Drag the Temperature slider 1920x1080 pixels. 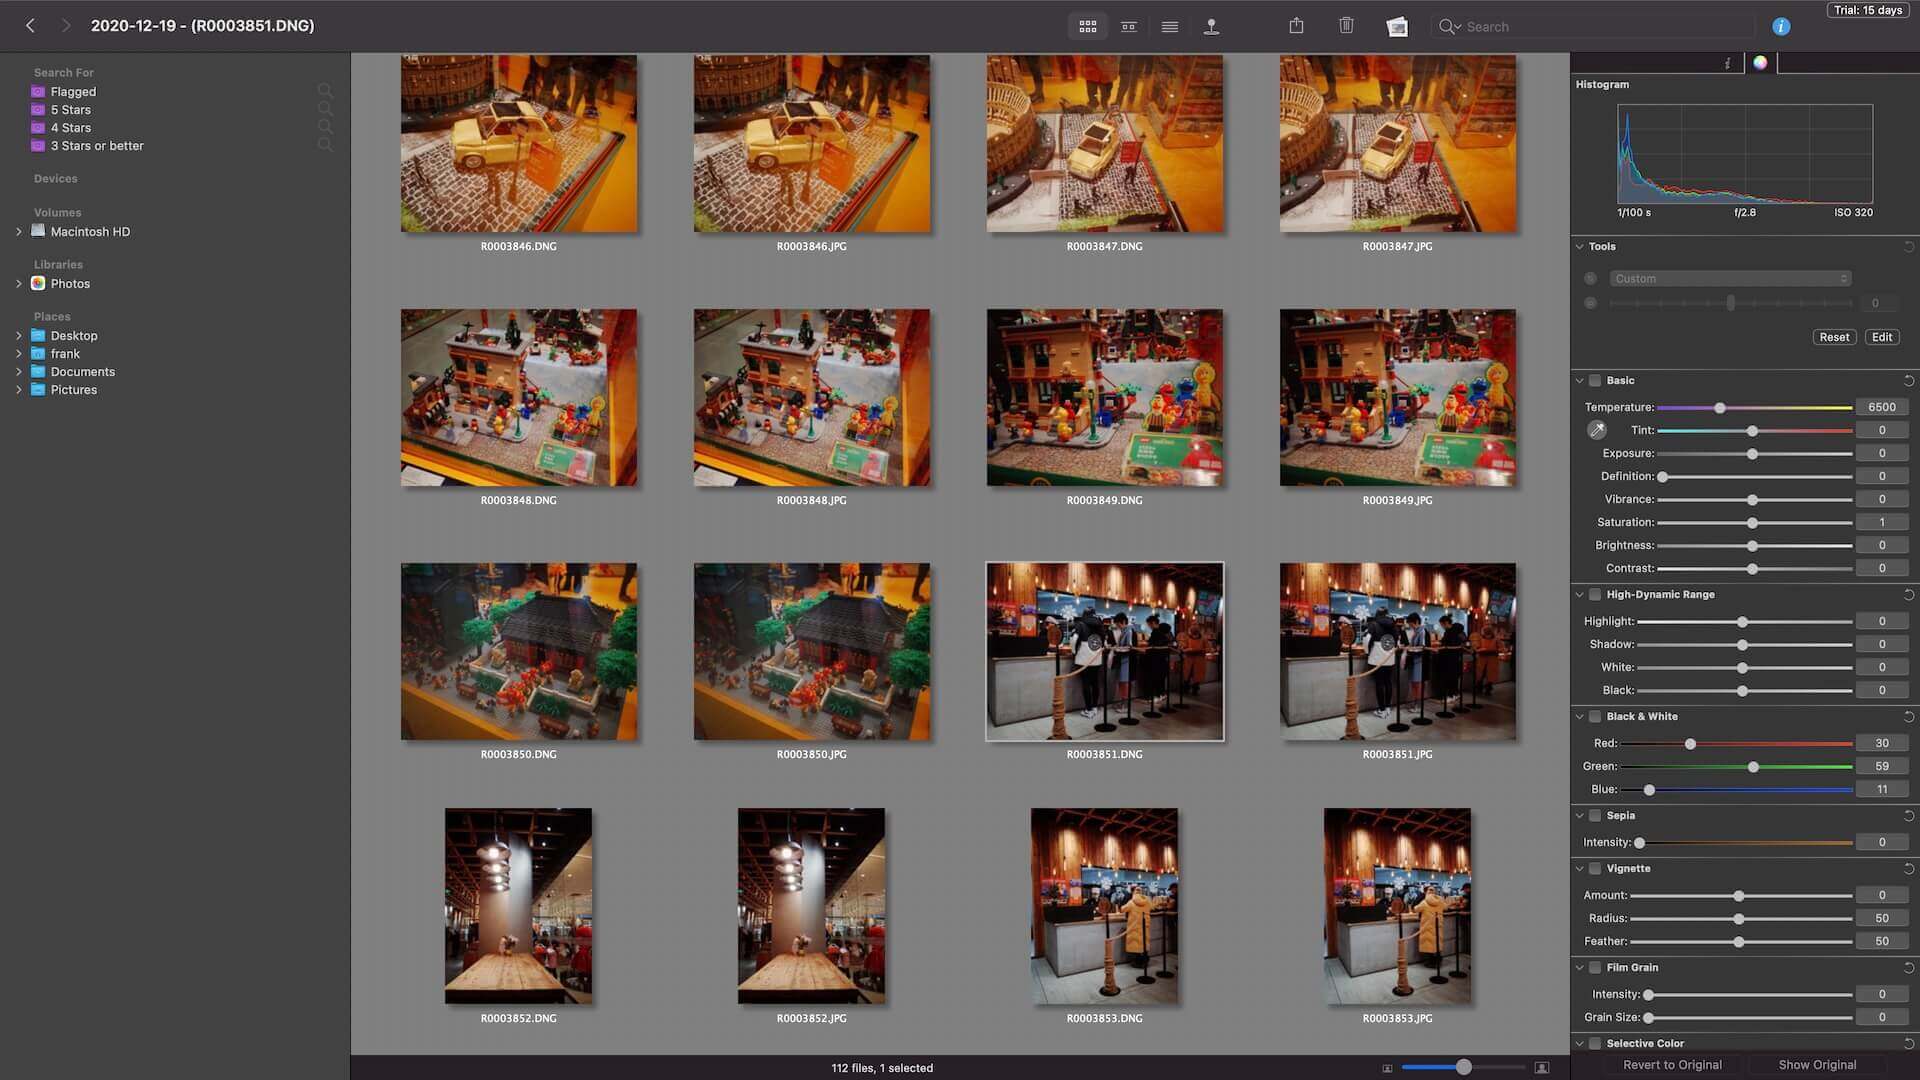(1720, 407)
